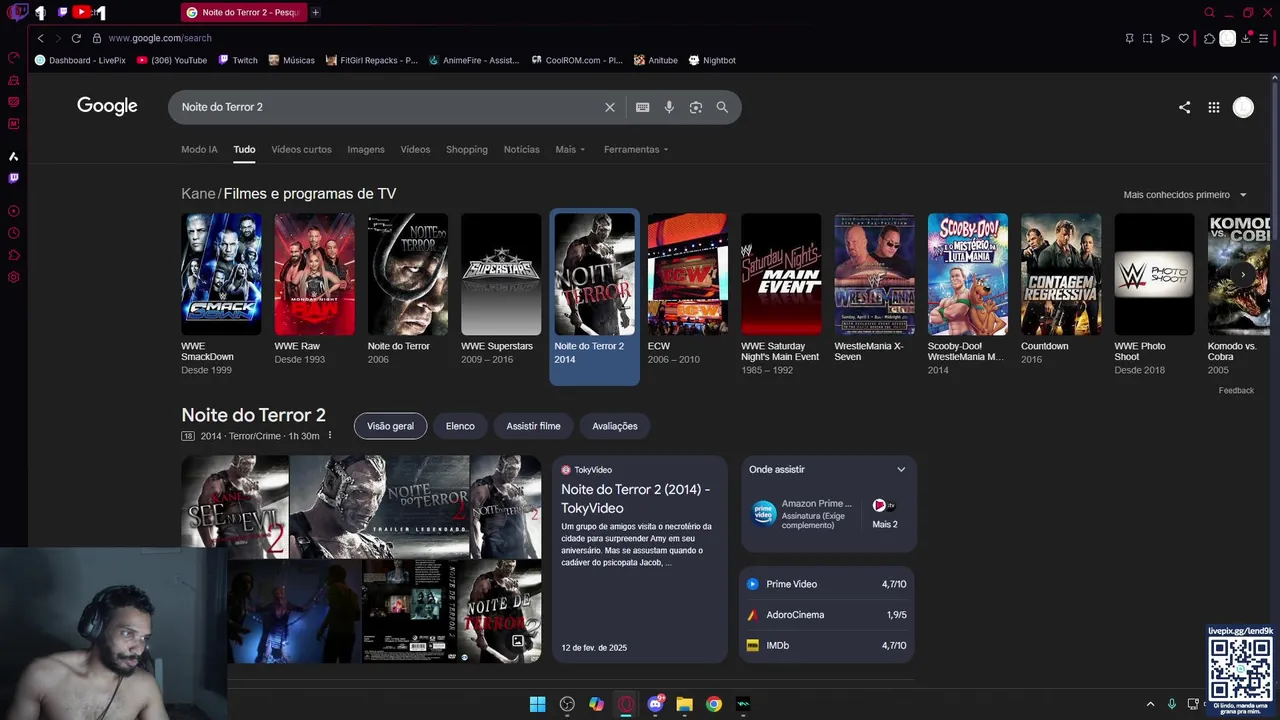Open the Notícias results tab
The image size is (1280, 720).
(x=521, y=149)
